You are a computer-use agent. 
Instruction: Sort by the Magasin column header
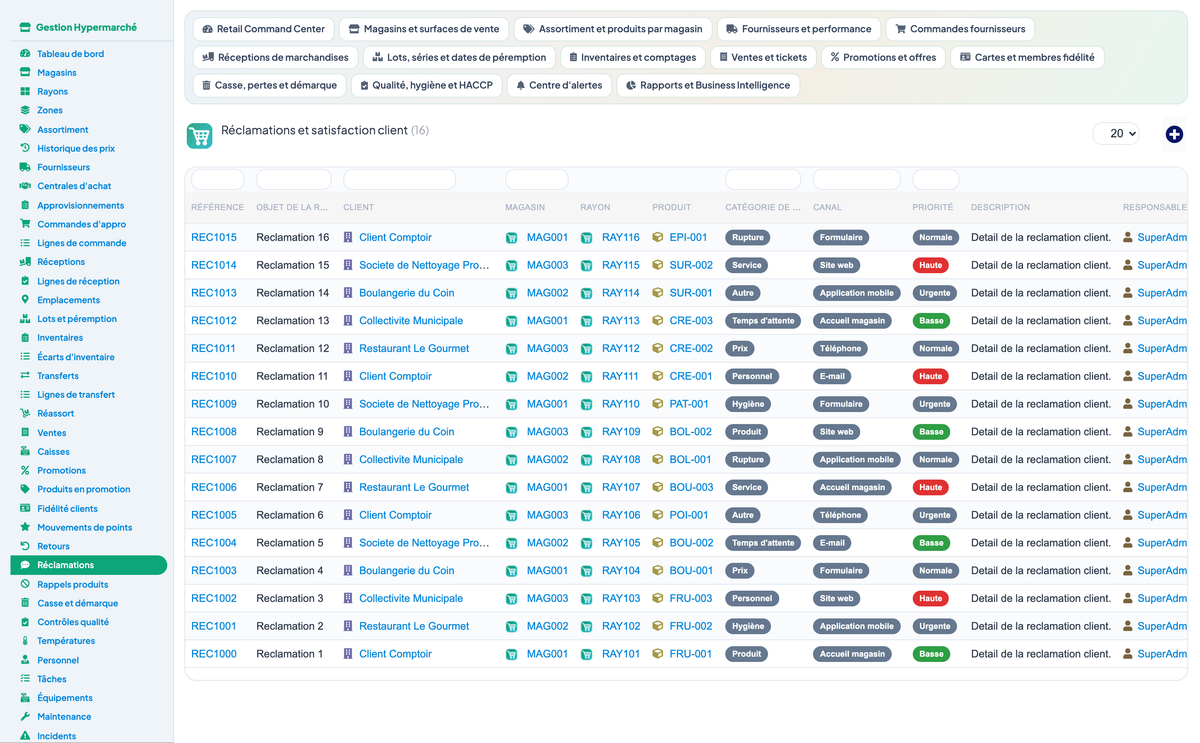(525, 207)
